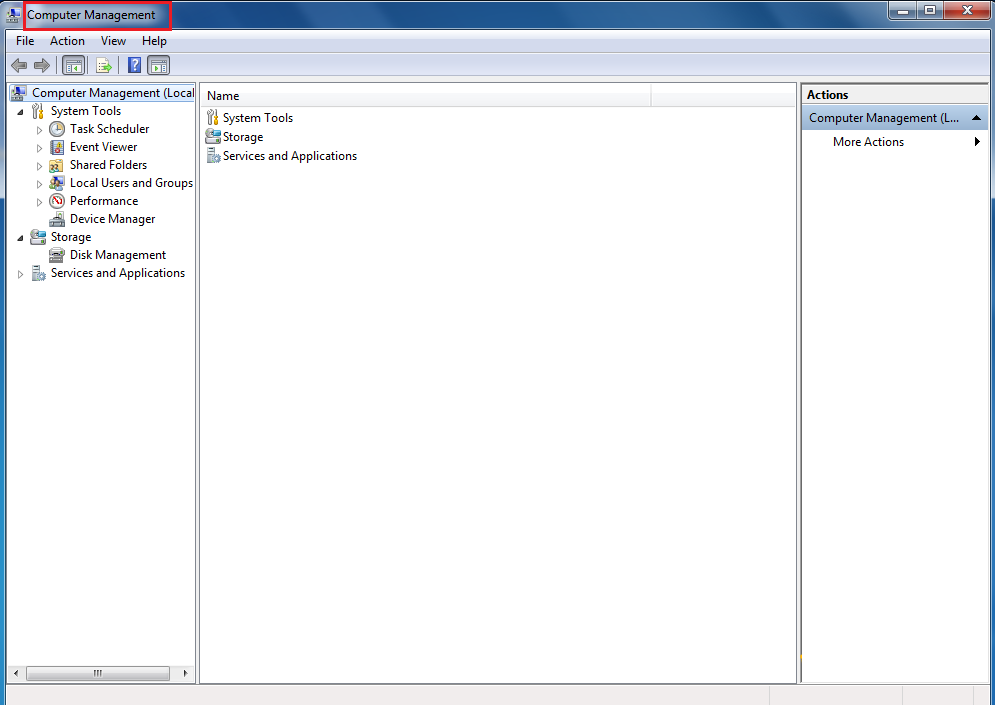Toggle the Show/Hide Action Pane toolbar icon
995x705 pixels.
pos(159,66)
